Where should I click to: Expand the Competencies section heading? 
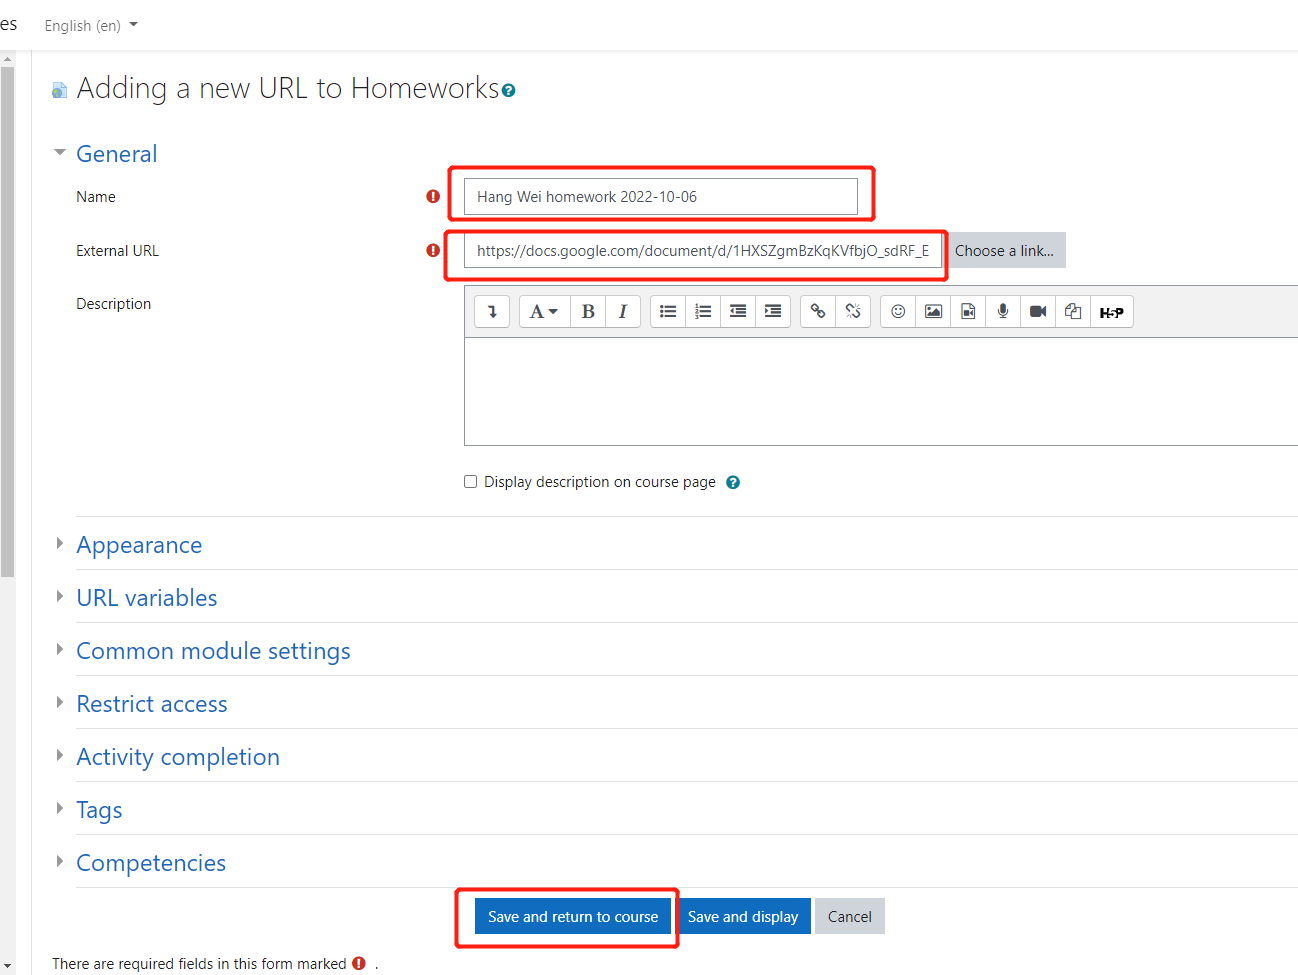(151, 862)
